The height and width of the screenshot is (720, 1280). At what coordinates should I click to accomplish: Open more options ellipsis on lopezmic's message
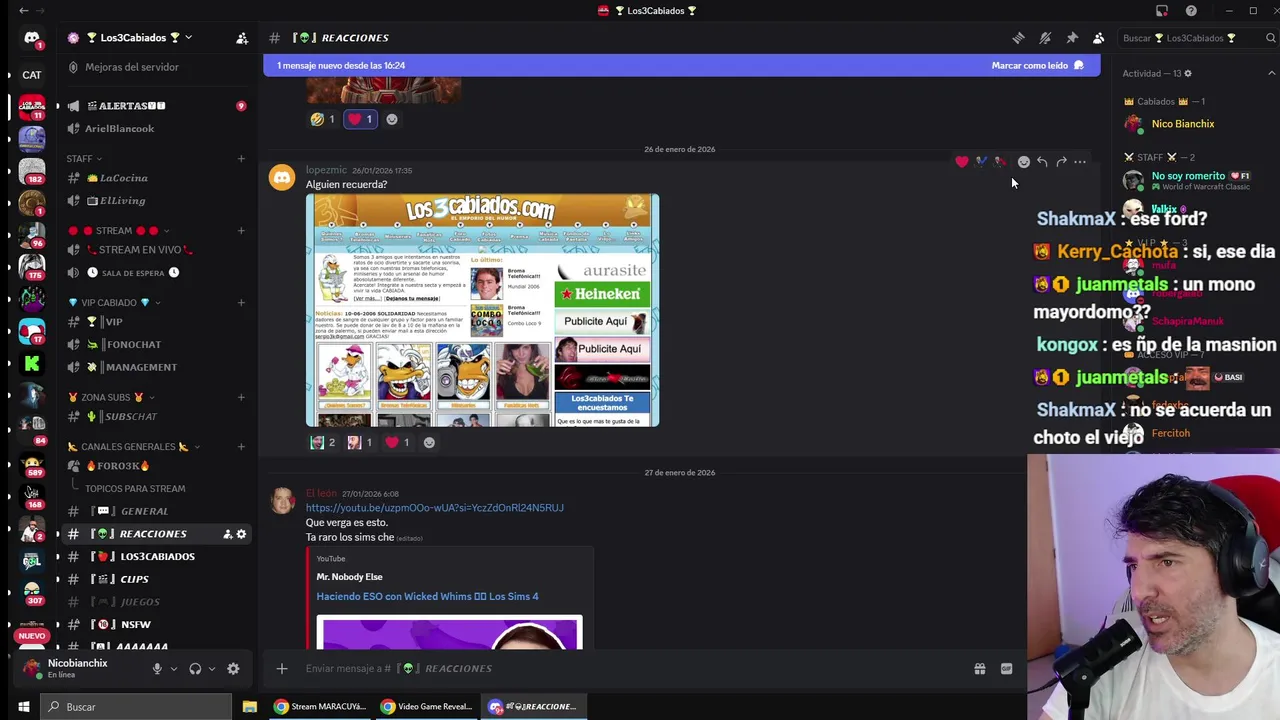click(x=1080, y=162)
